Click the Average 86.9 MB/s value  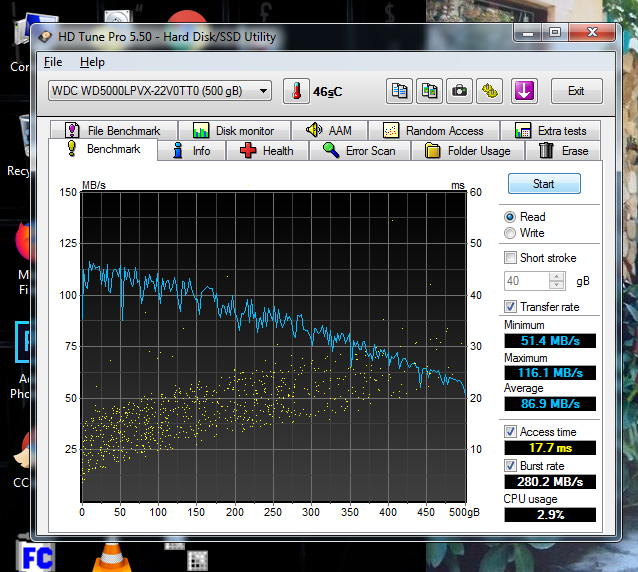tap(550, 404)
